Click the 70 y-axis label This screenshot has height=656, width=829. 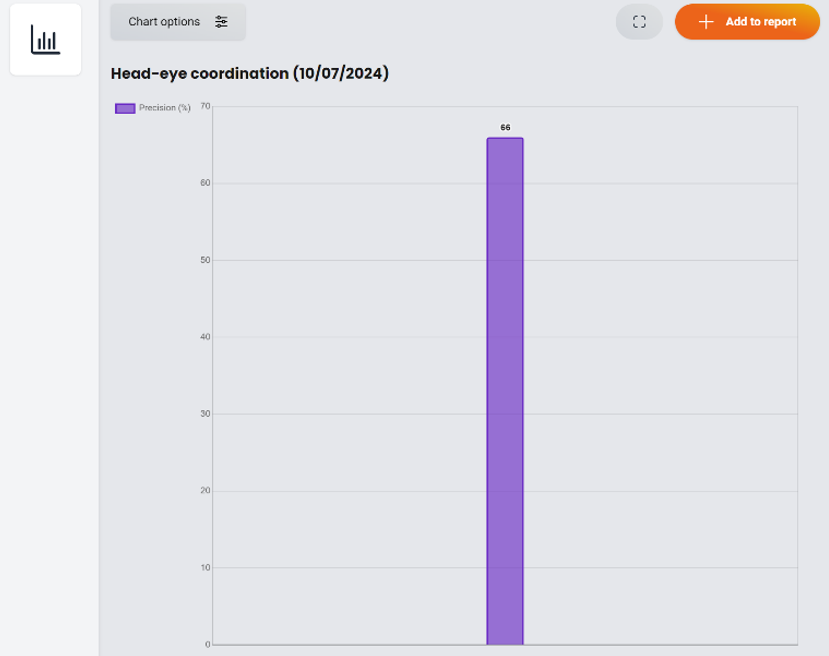click(204, 106)
